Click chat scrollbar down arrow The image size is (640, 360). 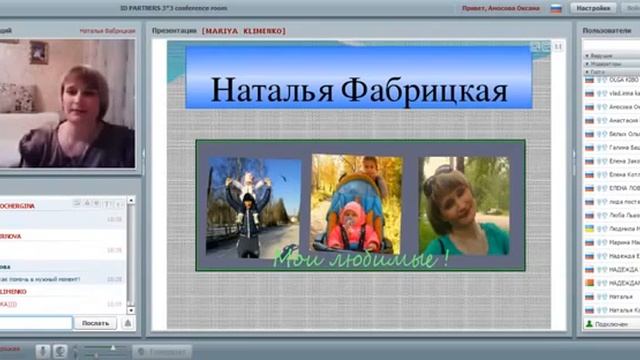[131, 310]
